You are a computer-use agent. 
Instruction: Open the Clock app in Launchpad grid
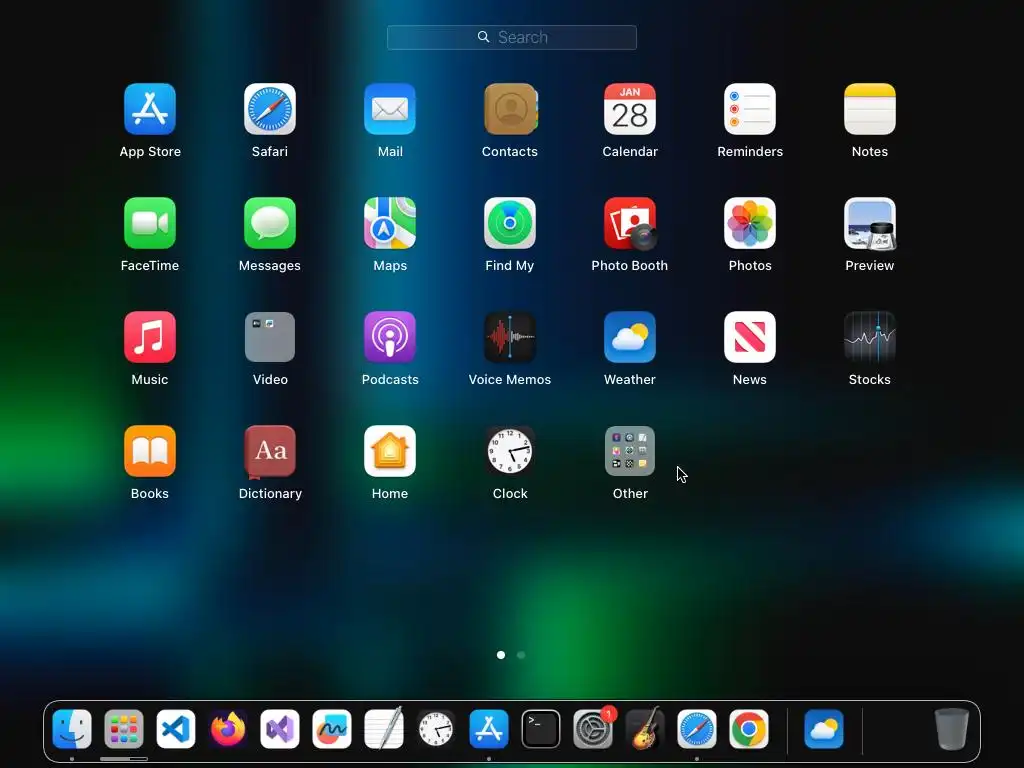tap(510, 451)
